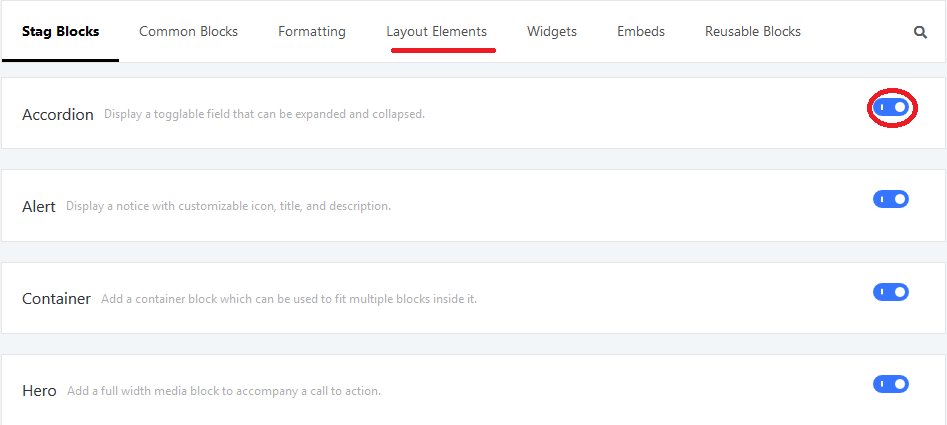The width and height of the screenshot is (947, 425).
Task: Open the Widgets tab
Action: [552, 31]
